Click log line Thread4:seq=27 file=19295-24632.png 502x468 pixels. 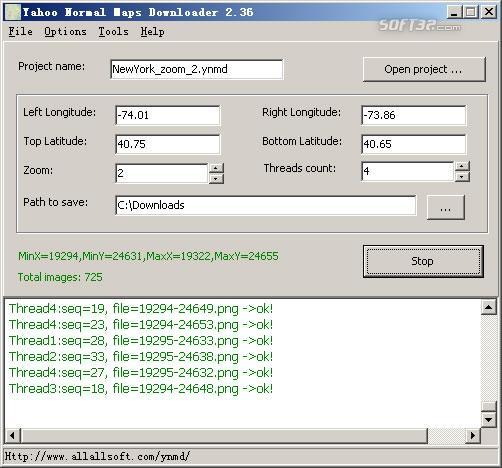140,373
